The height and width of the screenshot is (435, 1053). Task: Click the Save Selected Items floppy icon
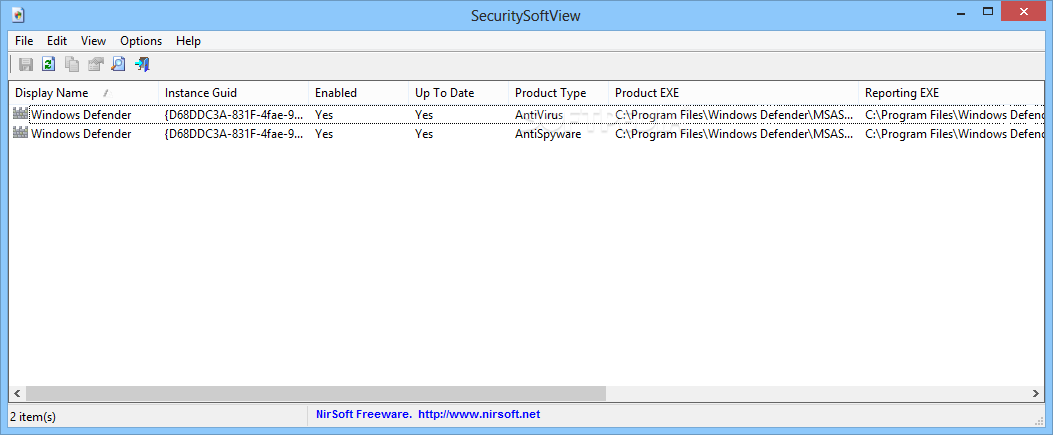click(26, 64)
